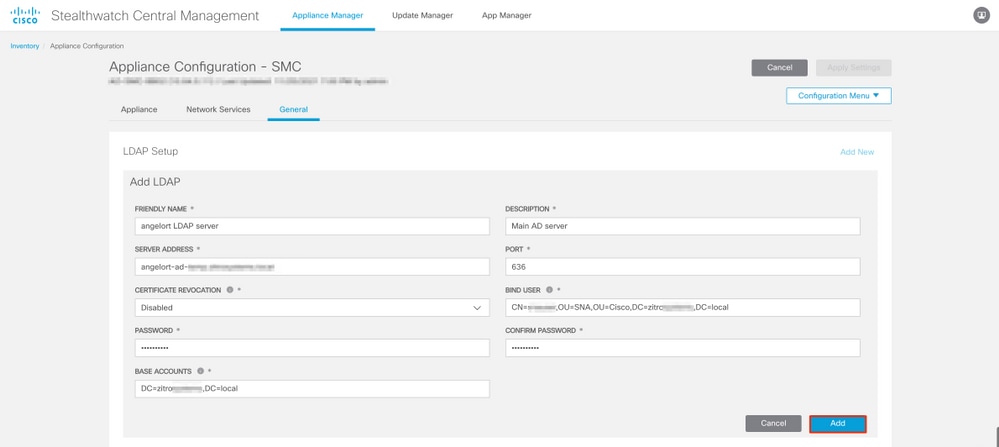Image resolution: width=999 pixels, height=447 pixels.
Task: Show Bind User info icon
Action: (549, 290)
